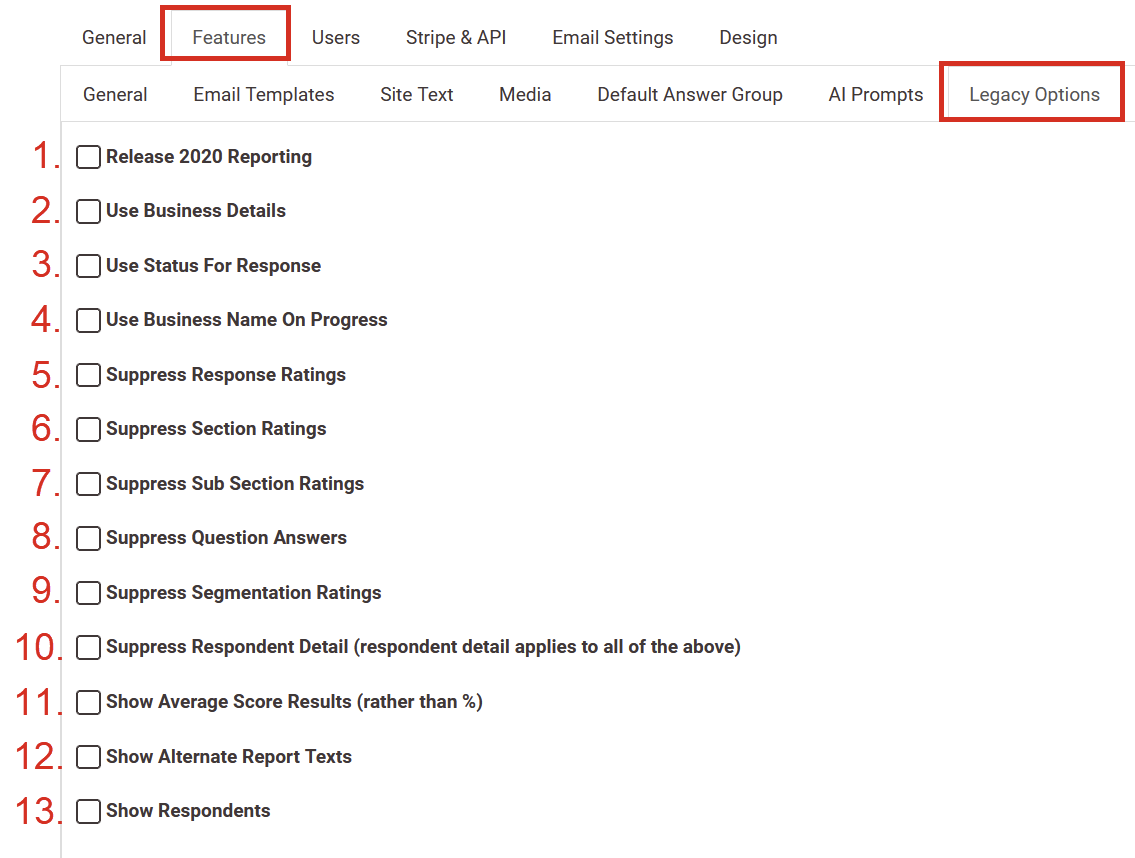Check Use Status For Response option
Viewport: 1135px width, 858px height.
point(89,266)
